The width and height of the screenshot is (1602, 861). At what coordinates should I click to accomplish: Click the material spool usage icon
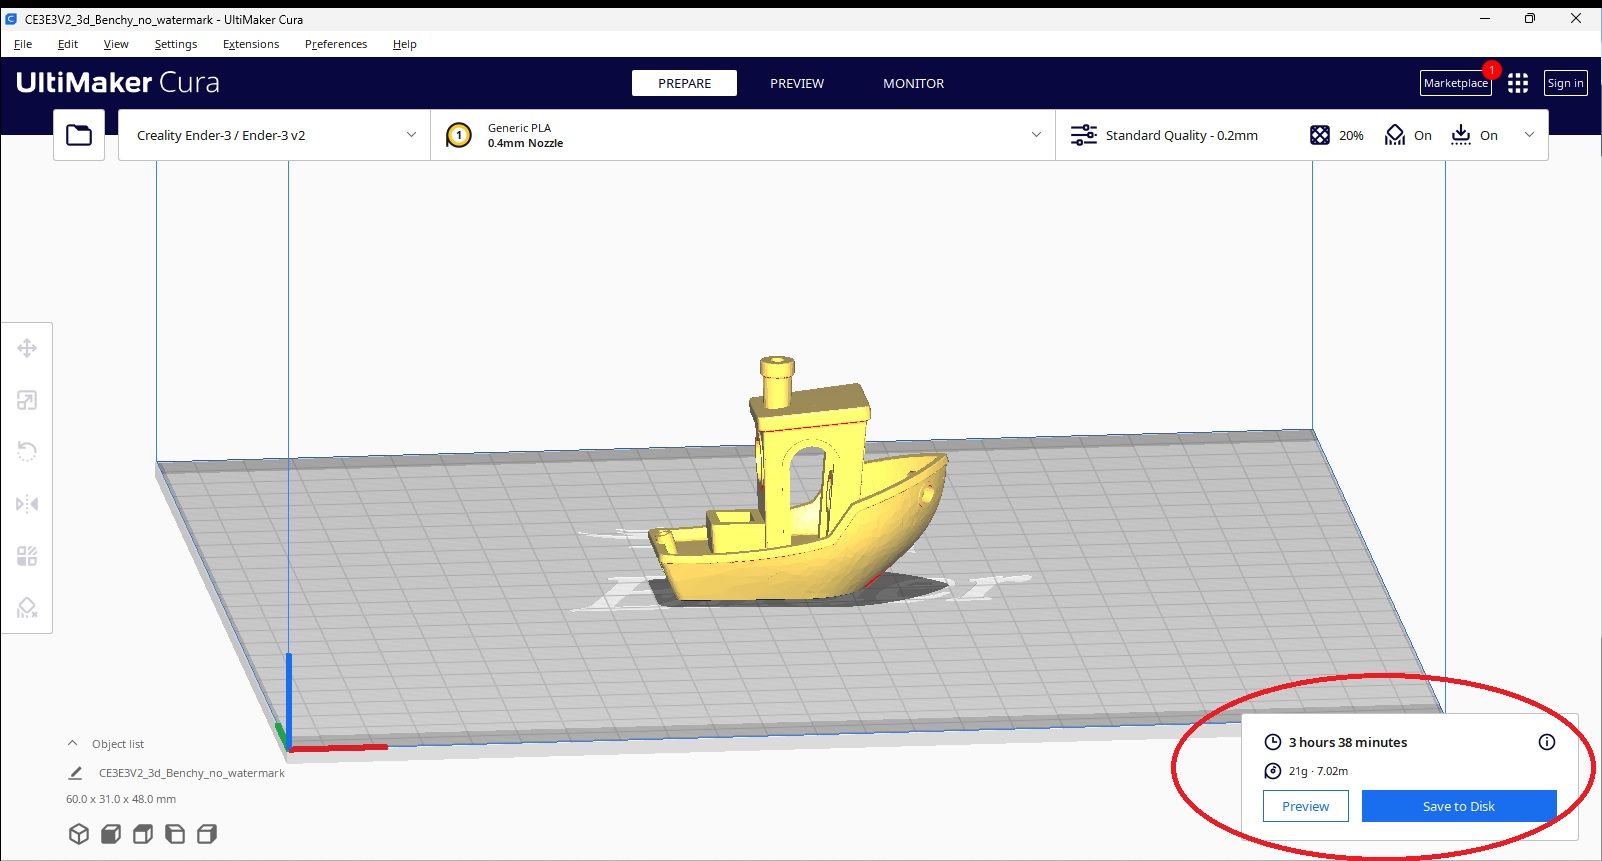coord(1273,771)
